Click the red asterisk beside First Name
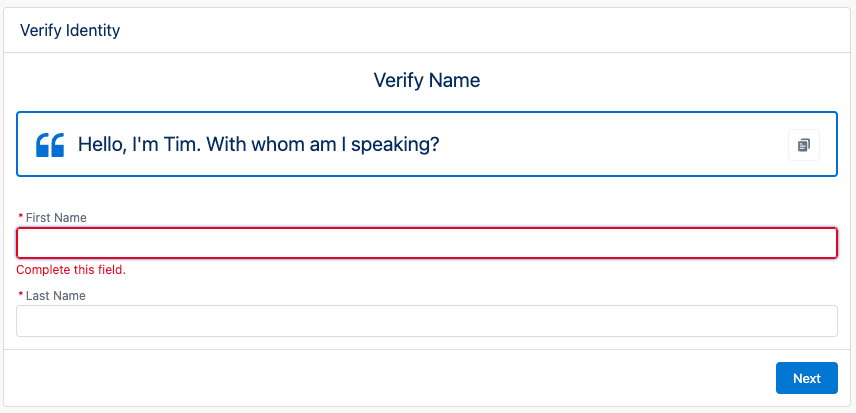856x413 pixels. tap(21, 217)
